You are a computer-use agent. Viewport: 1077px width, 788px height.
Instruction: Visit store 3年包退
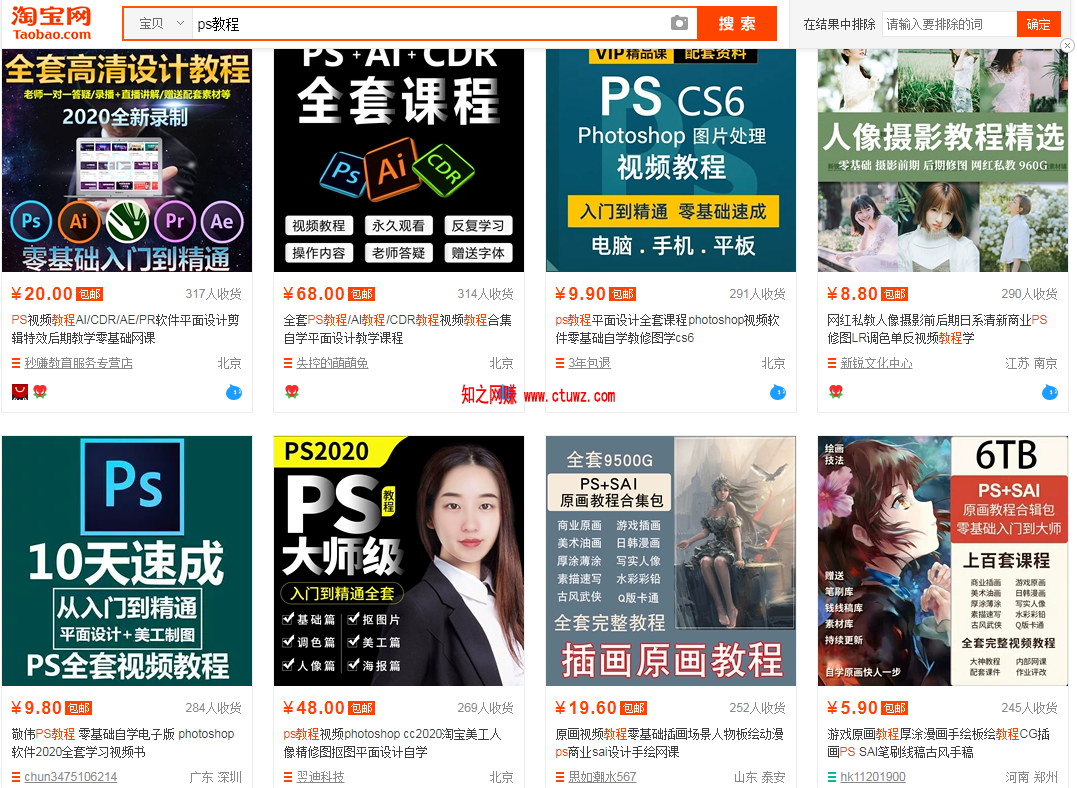pos(589,363)
